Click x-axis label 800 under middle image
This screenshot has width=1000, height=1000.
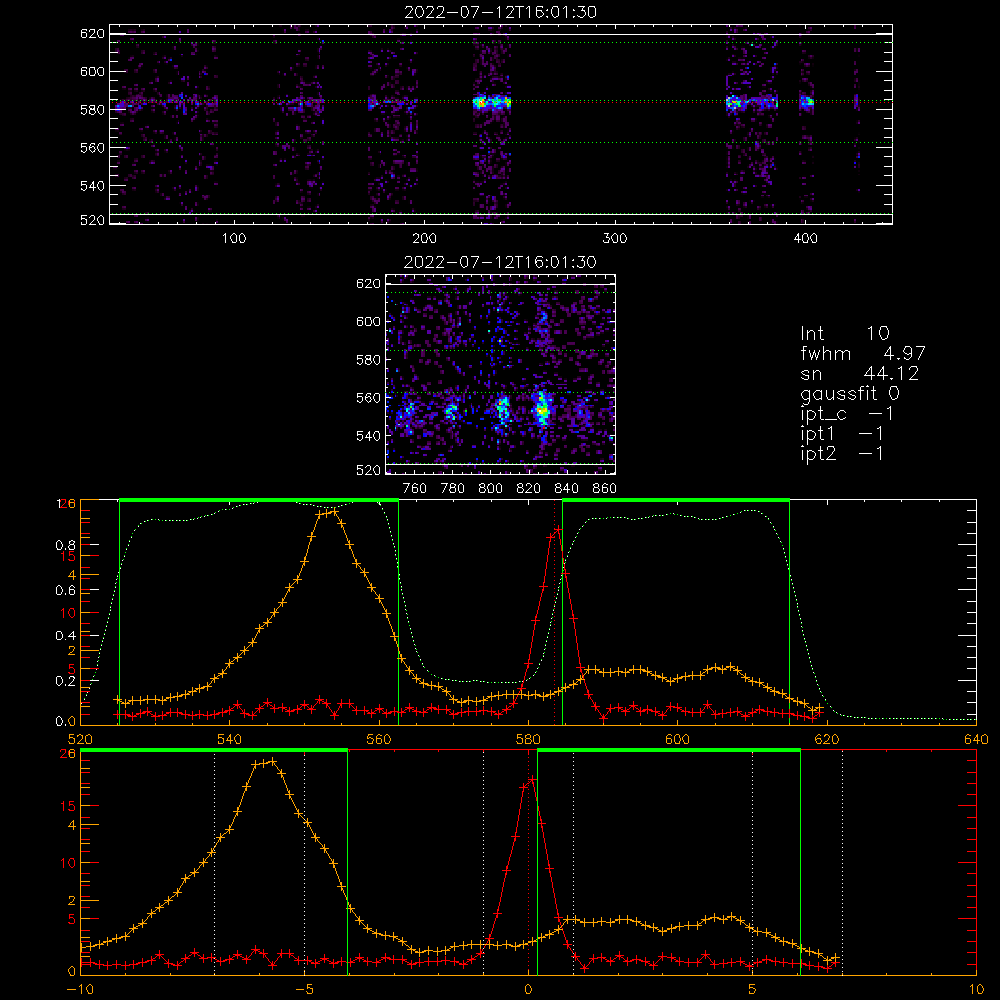[x=490, y=489]
